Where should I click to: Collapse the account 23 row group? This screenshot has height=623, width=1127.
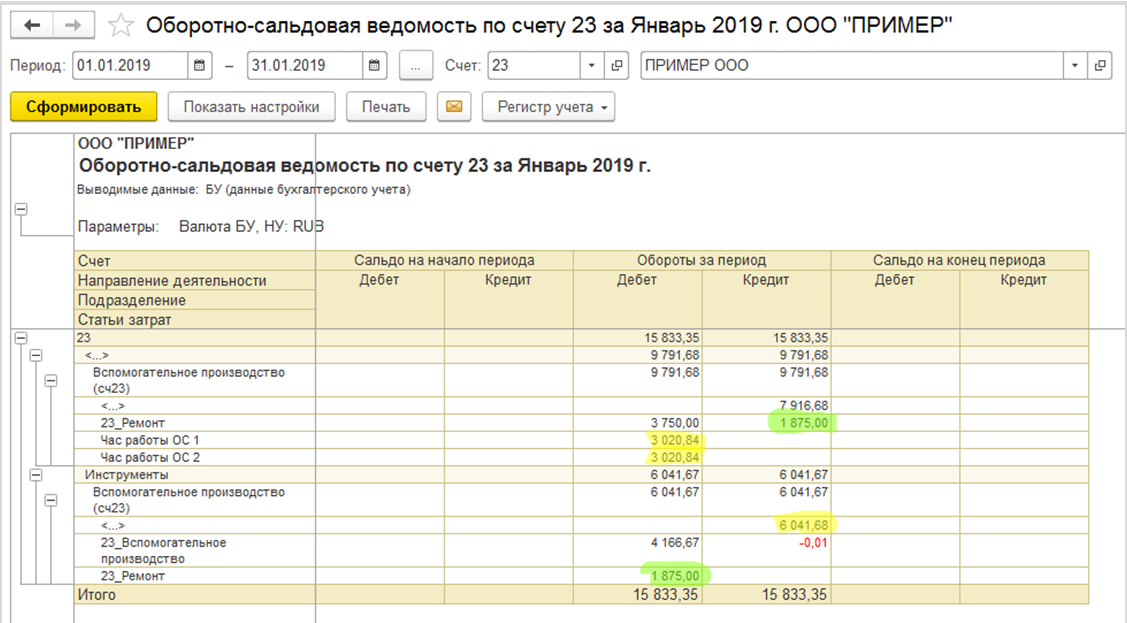20,339
